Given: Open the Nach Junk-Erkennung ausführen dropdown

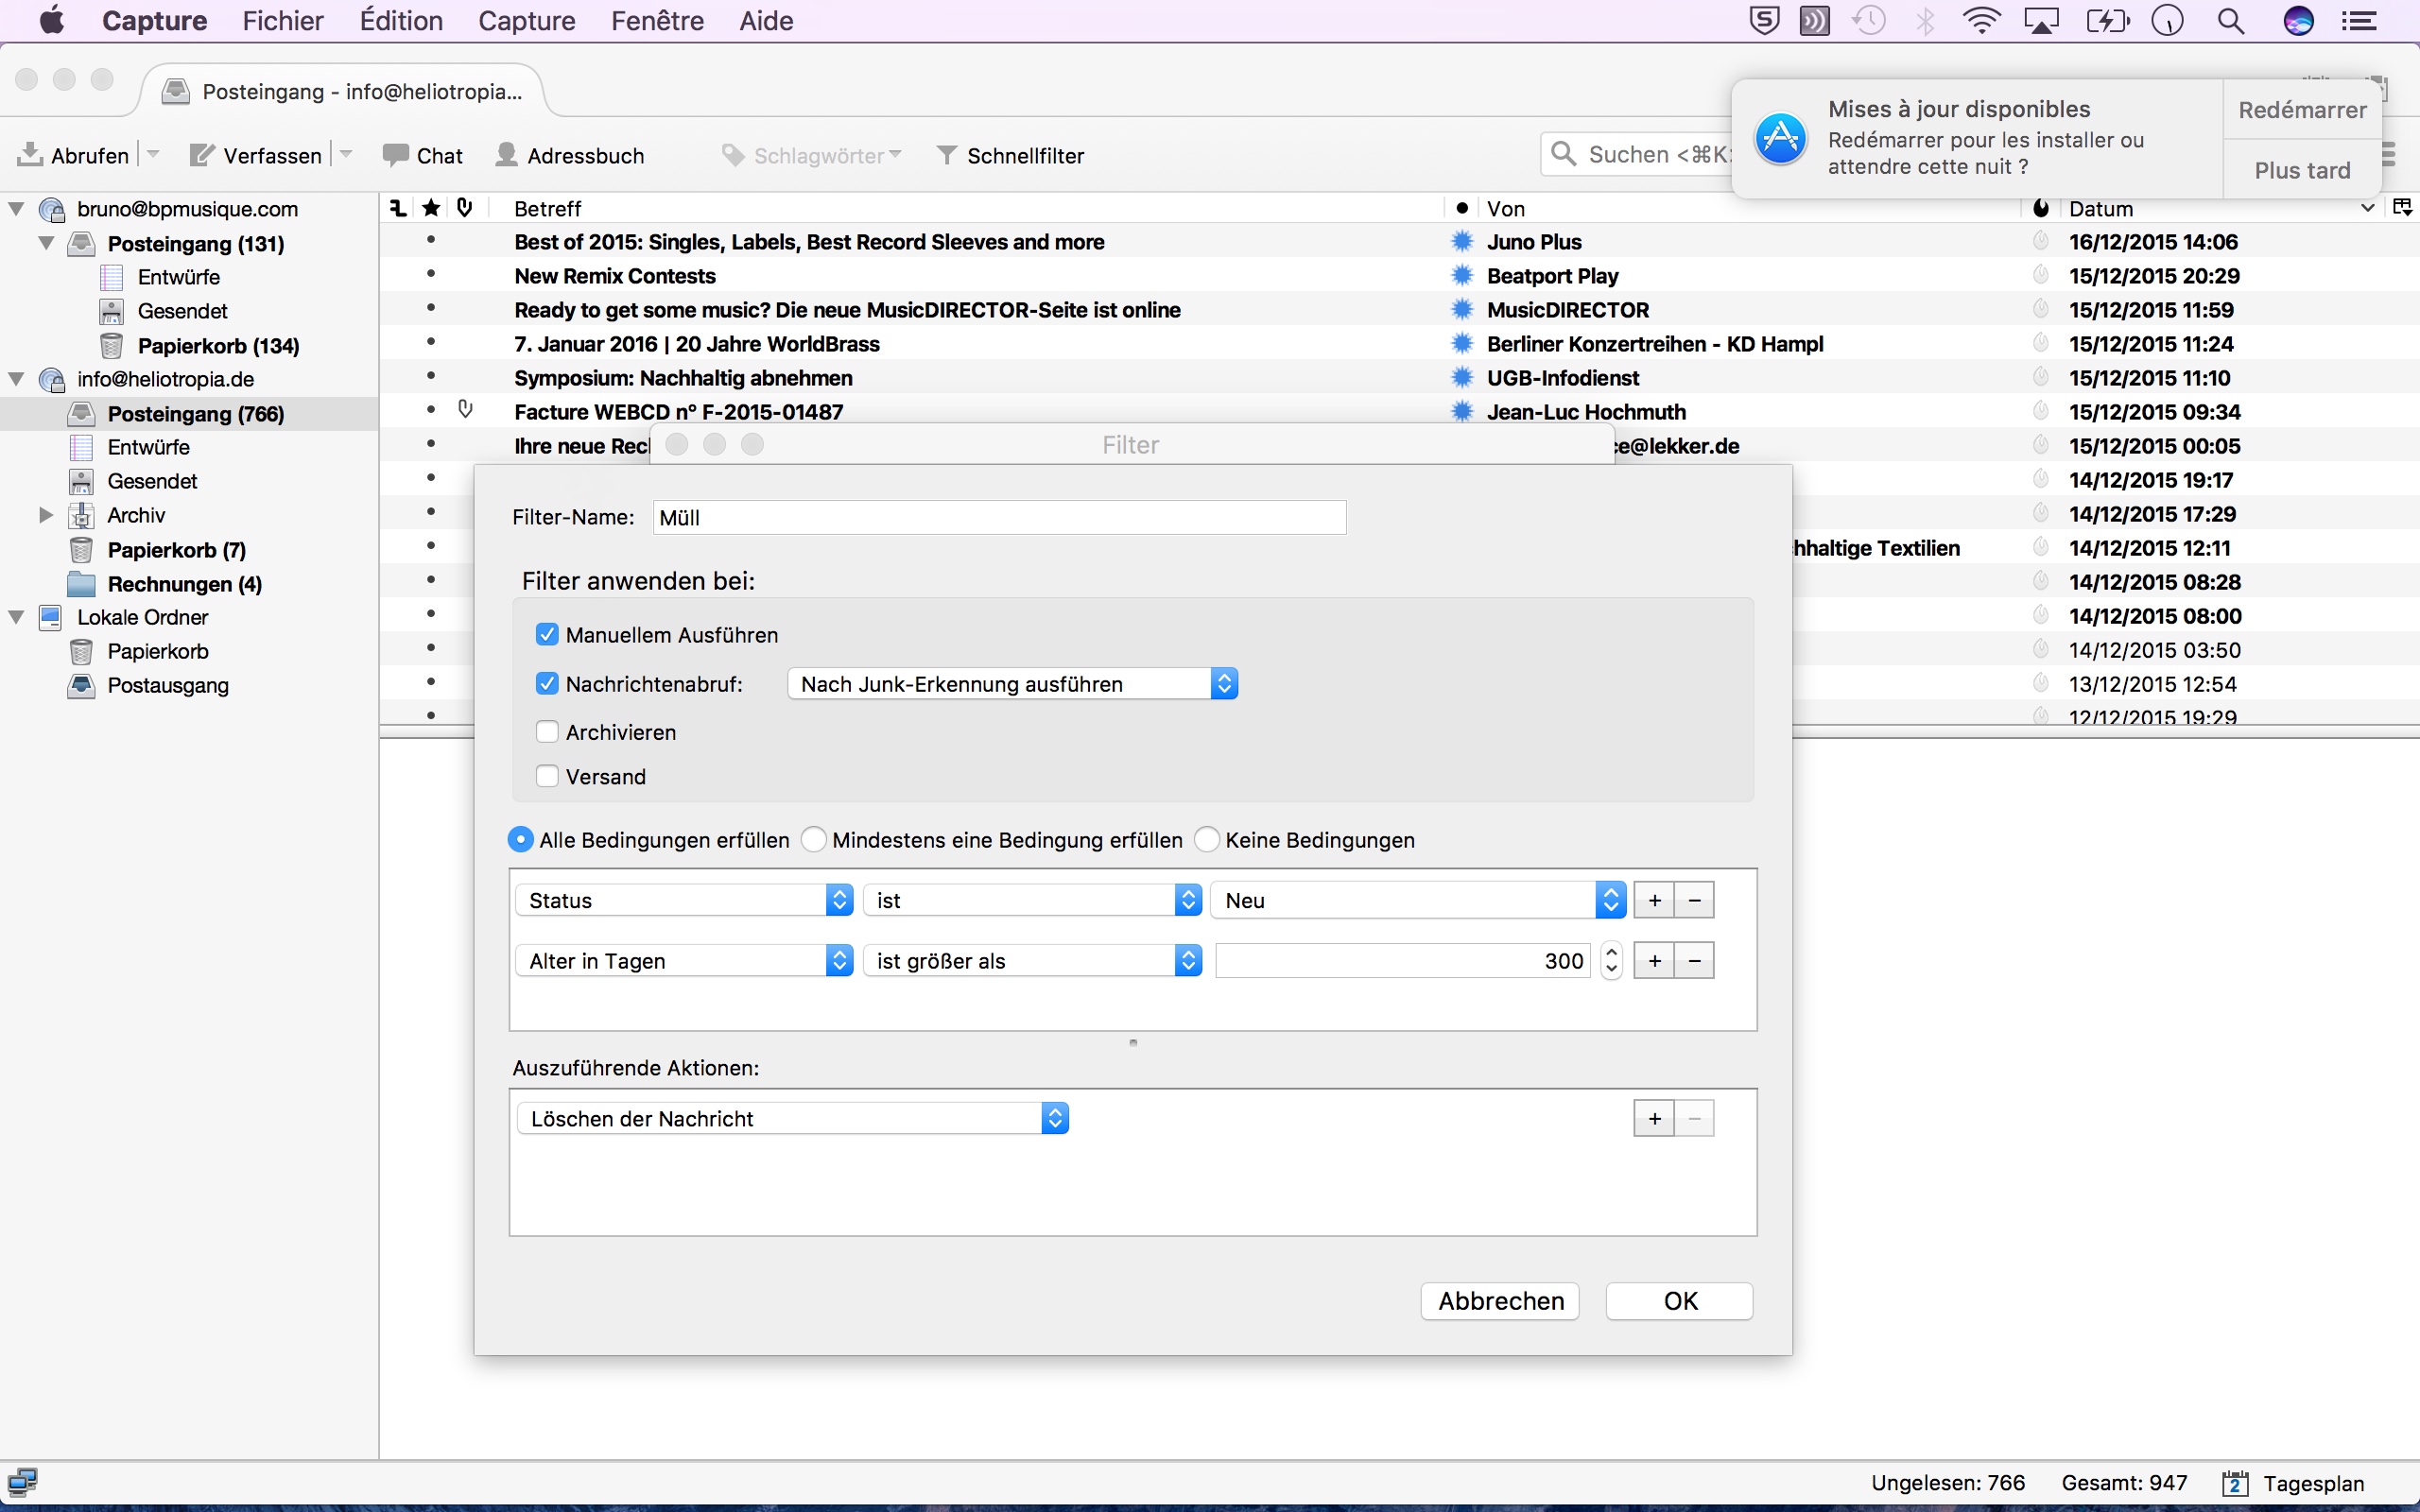Looking at the screenshot, I should 1012,683.
